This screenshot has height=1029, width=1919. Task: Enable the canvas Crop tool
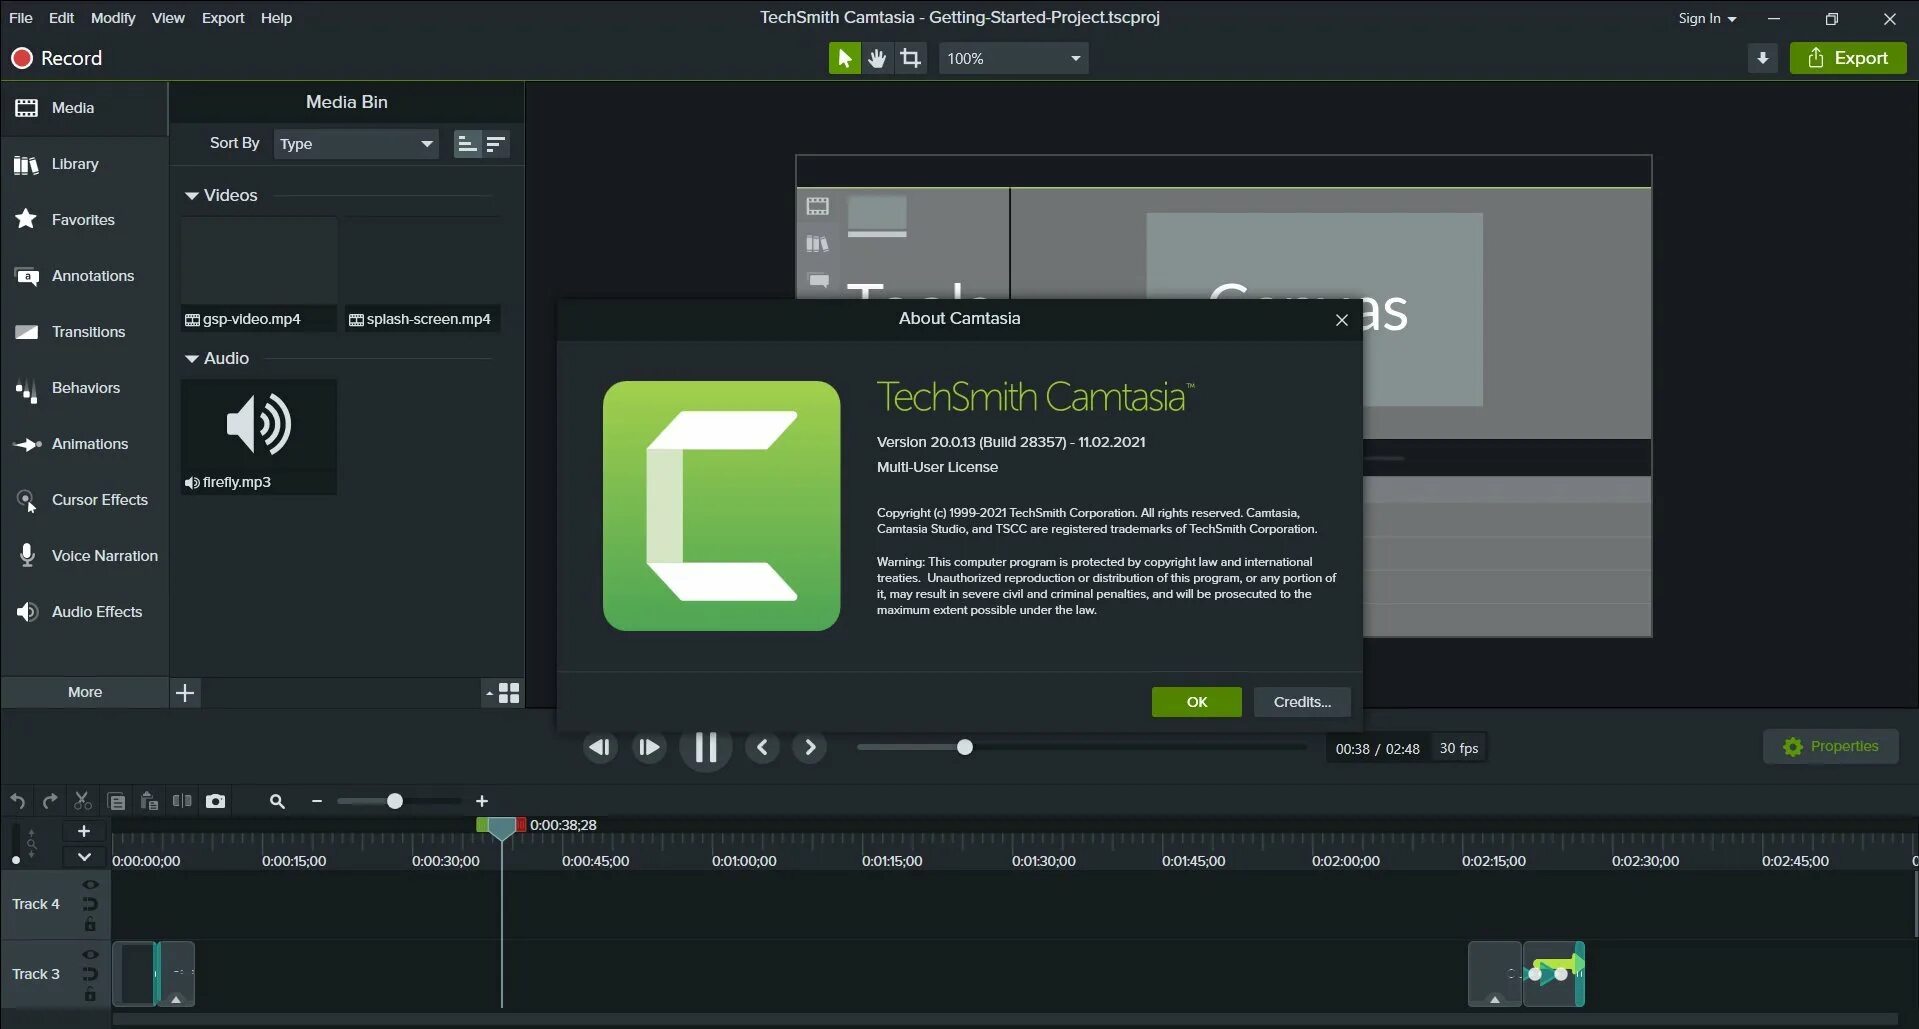pyautogui.click(x=910, y=58)
